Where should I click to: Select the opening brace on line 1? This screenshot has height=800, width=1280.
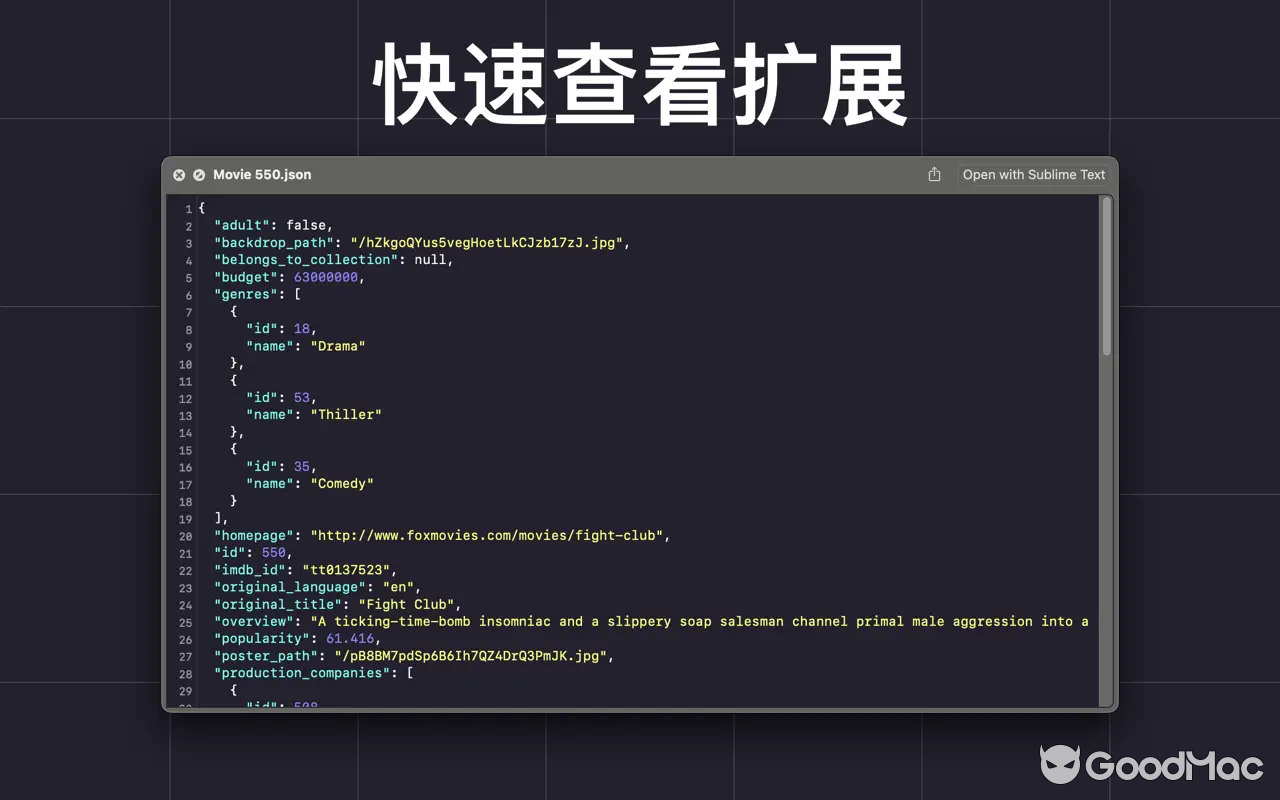(x=201, y=208)
